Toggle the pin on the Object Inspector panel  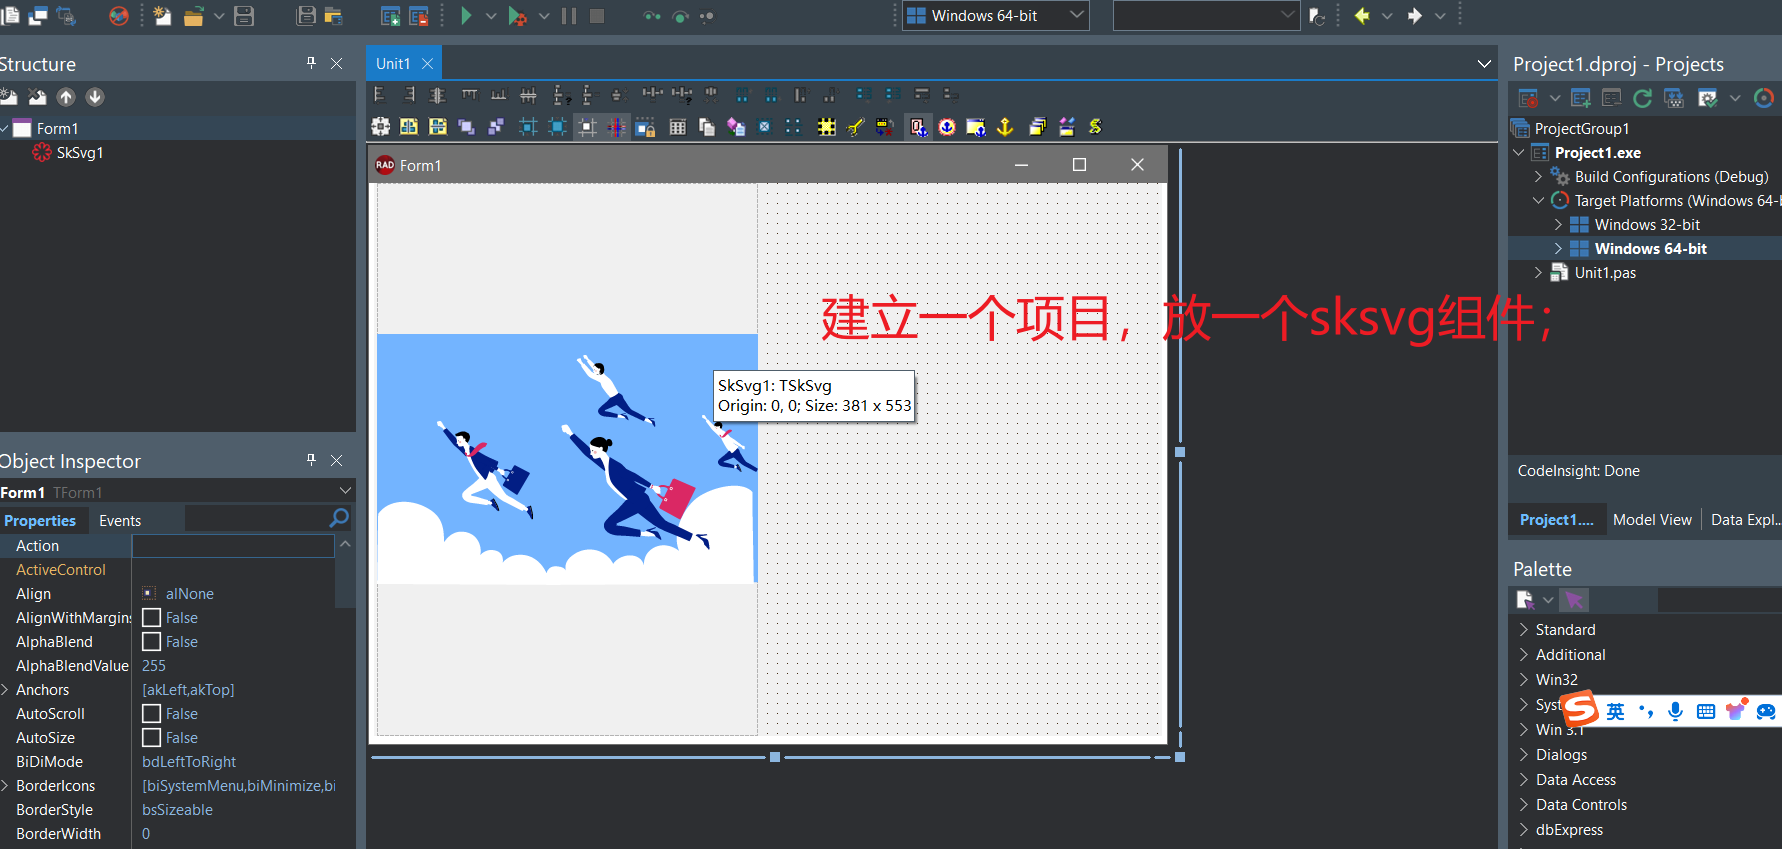pos(311,460)
